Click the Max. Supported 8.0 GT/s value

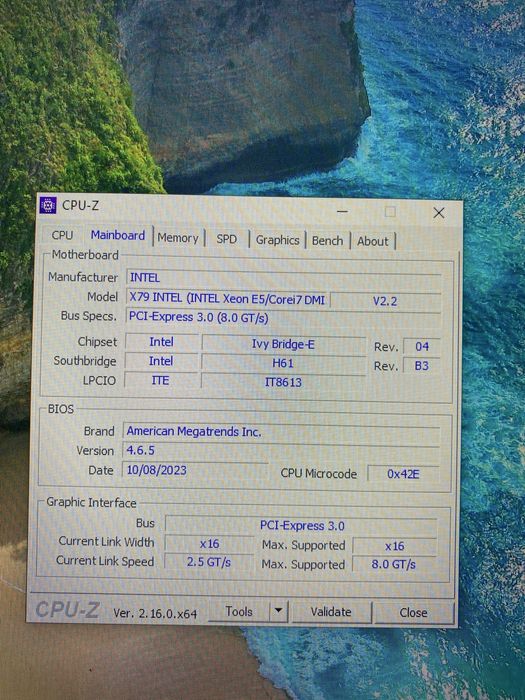[394, 565]
